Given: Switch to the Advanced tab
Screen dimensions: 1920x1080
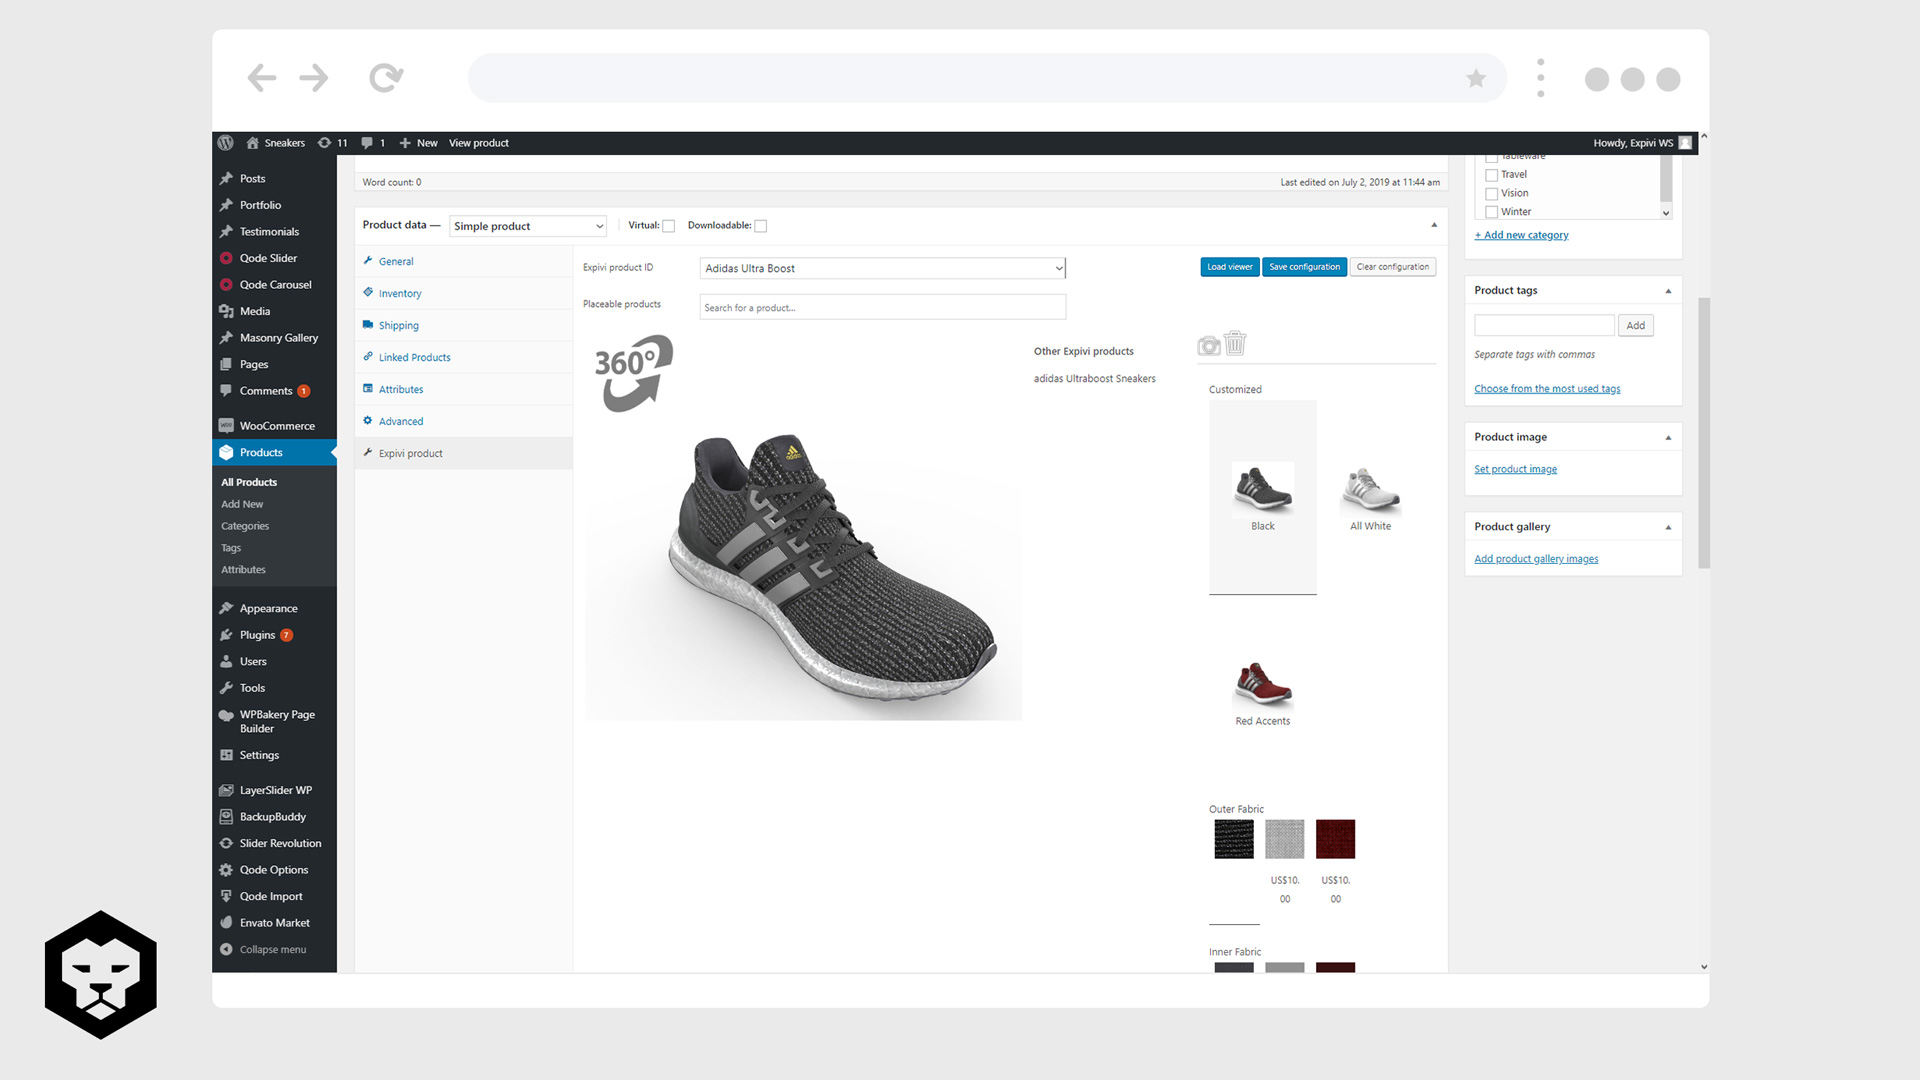Looking at the screenshot, I should click(x=464, y=421).
